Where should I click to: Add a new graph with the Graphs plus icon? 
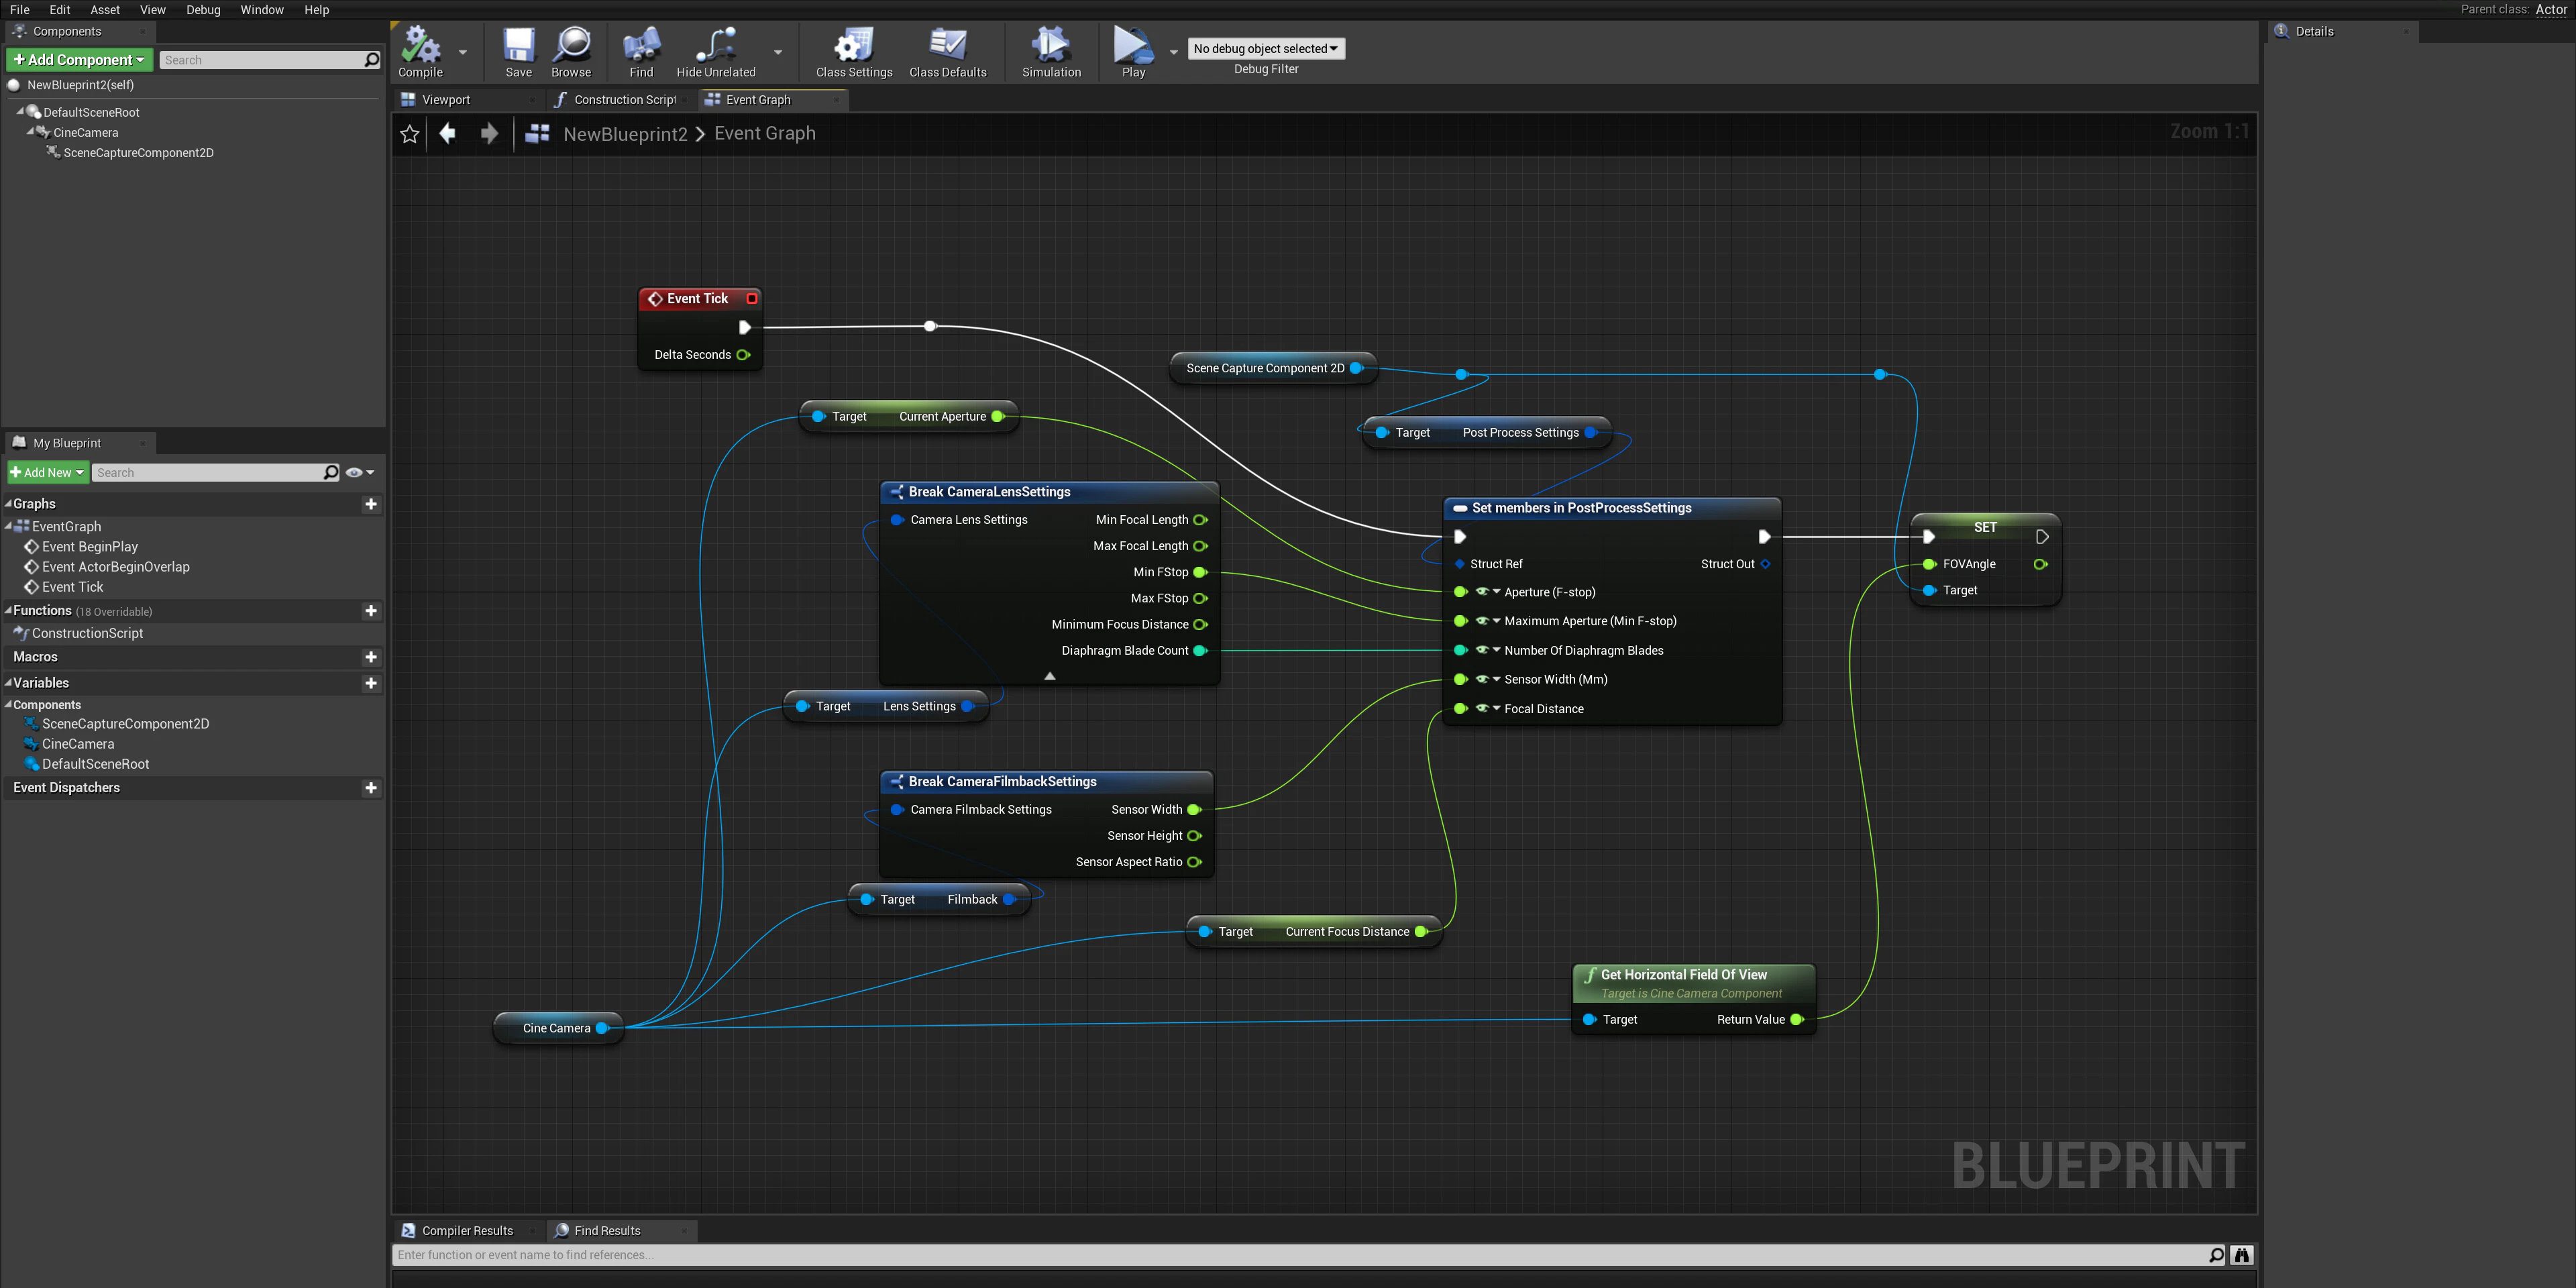(371, 504)
